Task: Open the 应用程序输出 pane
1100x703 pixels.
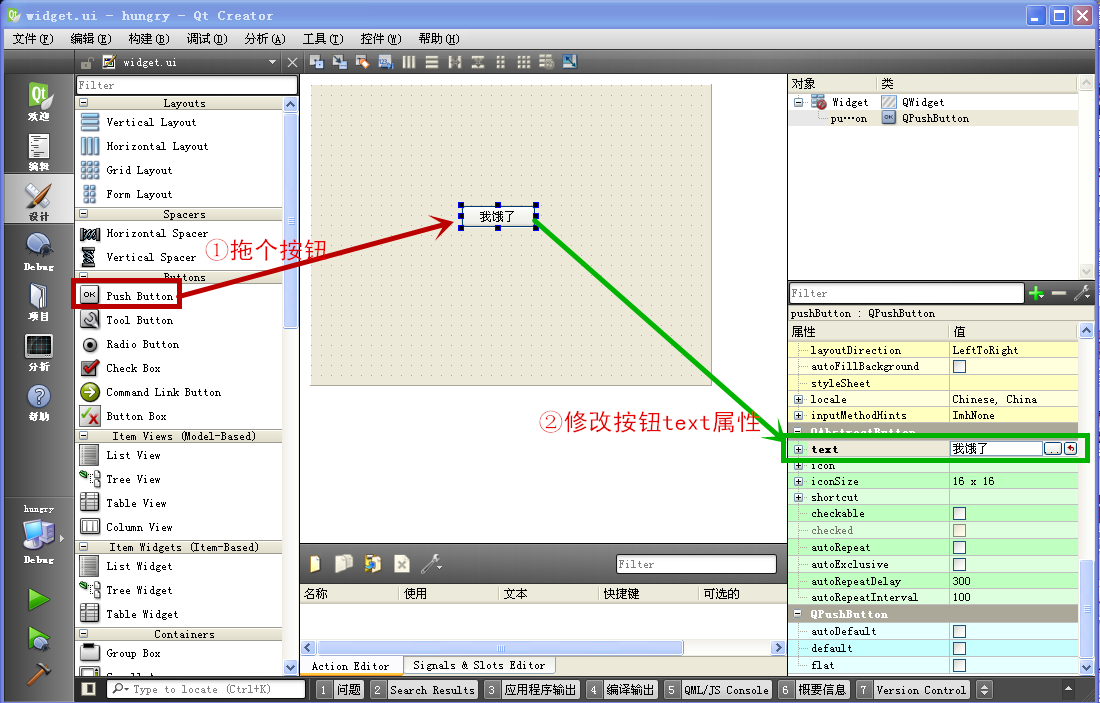Action: click(532, 690)
